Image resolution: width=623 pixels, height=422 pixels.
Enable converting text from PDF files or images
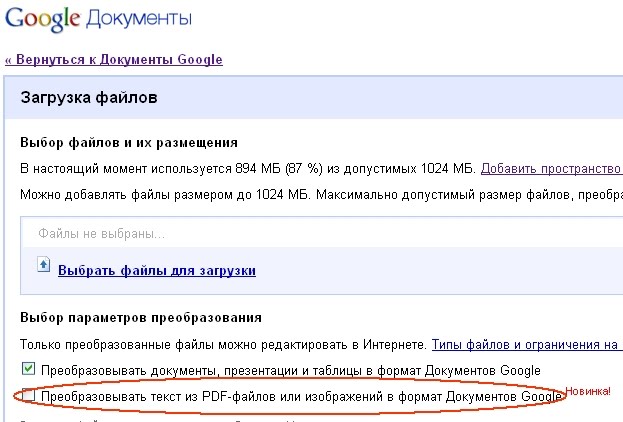pyautogui.click(x=29, y=395)
